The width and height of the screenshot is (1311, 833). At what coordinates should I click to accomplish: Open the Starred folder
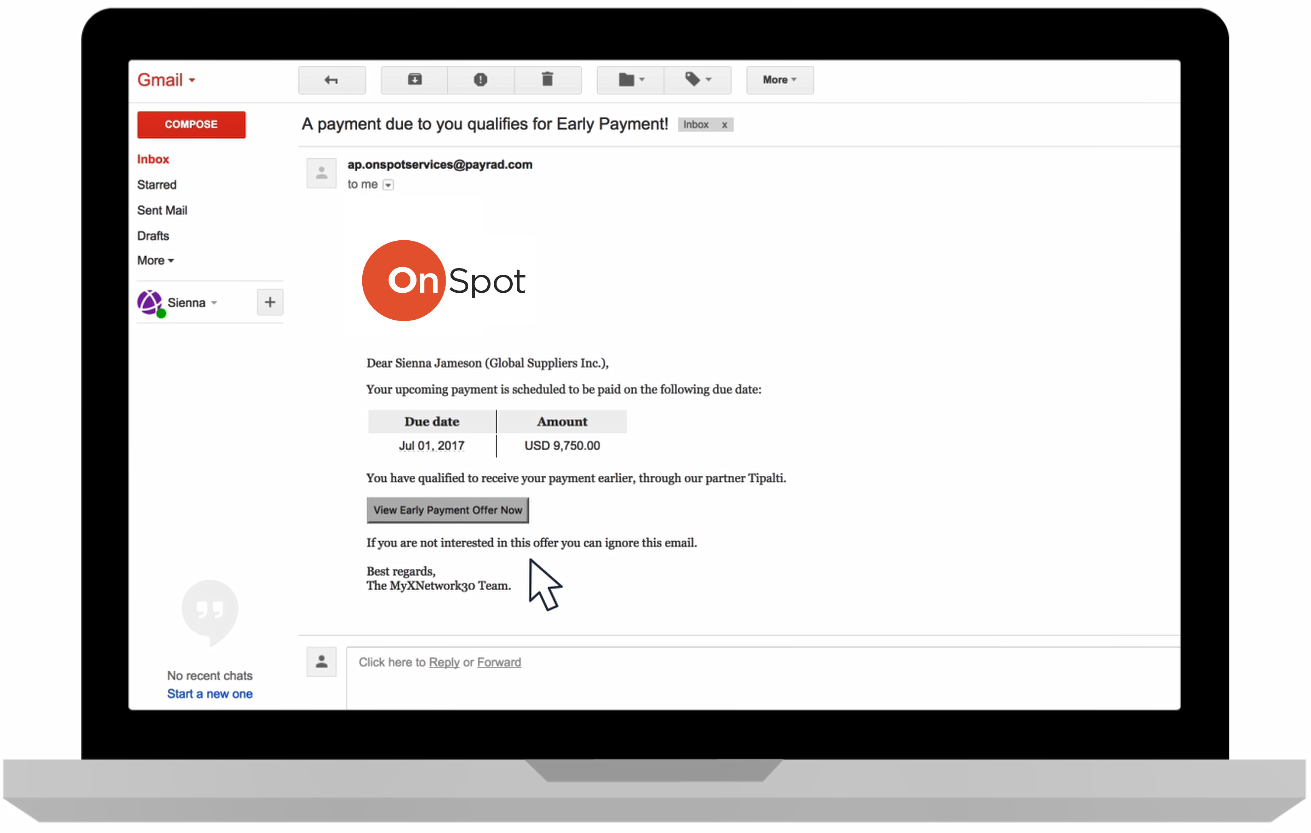tap(157, 185)
